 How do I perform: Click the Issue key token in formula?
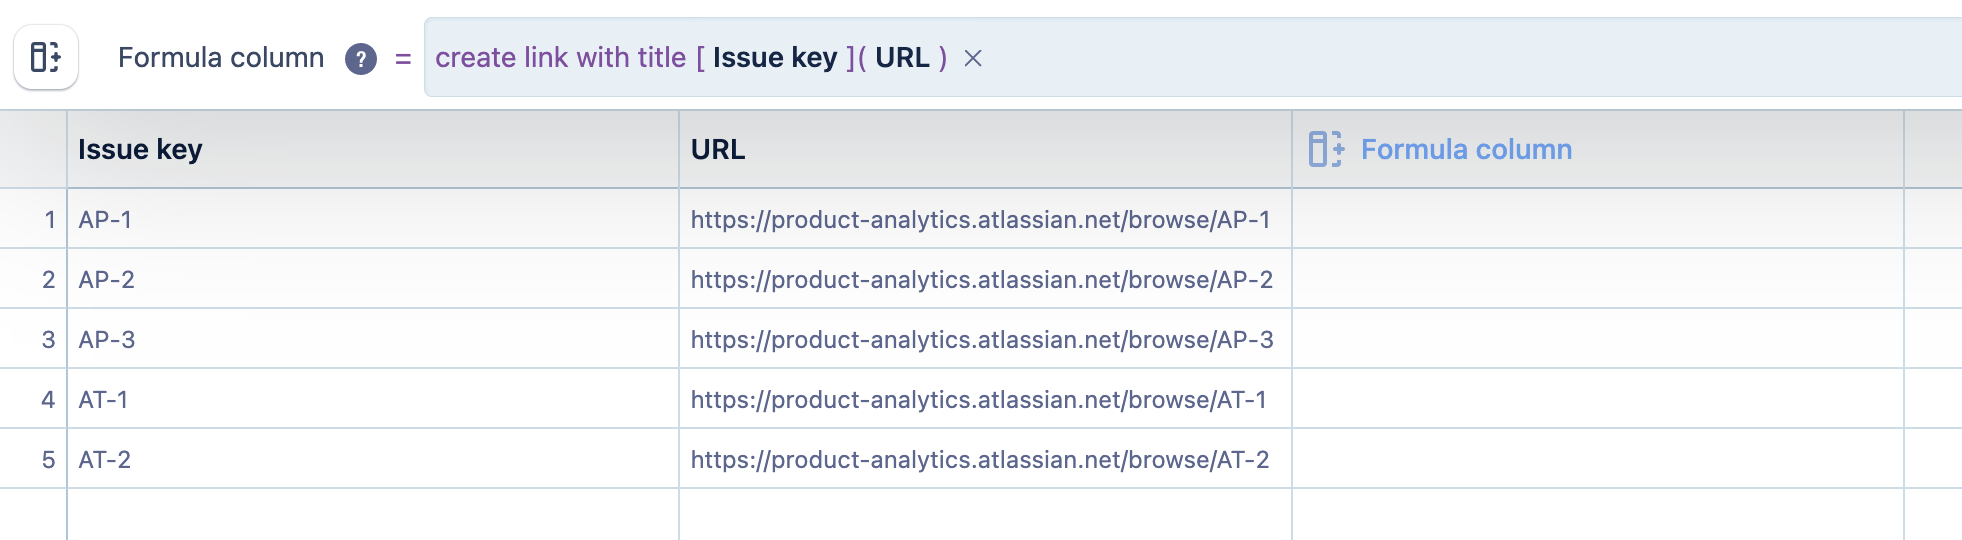click(775, 58)
